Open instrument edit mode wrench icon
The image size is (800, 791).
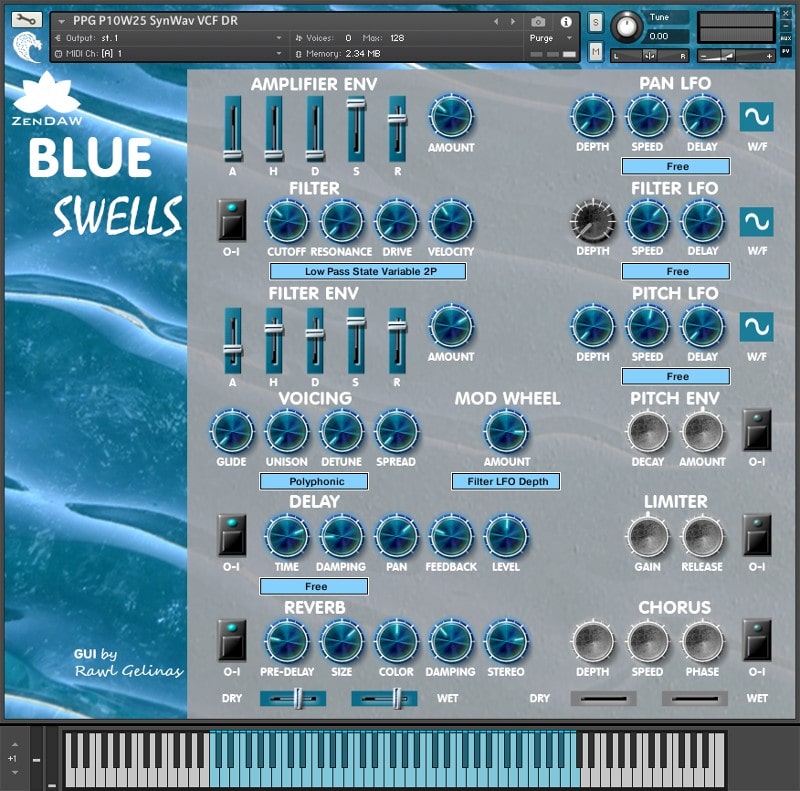pyautogui.click(x=27, y=20)
